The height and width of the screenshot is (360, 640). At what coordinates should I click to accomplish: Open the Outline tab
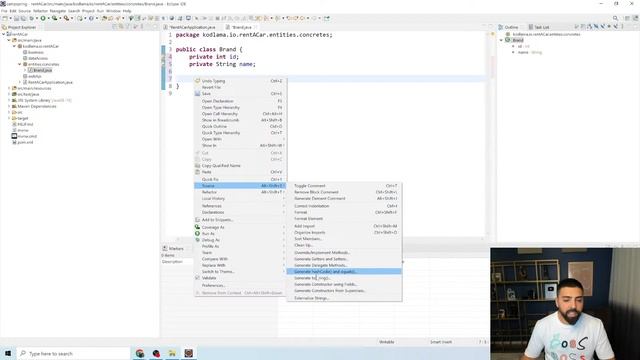(508, 27)
